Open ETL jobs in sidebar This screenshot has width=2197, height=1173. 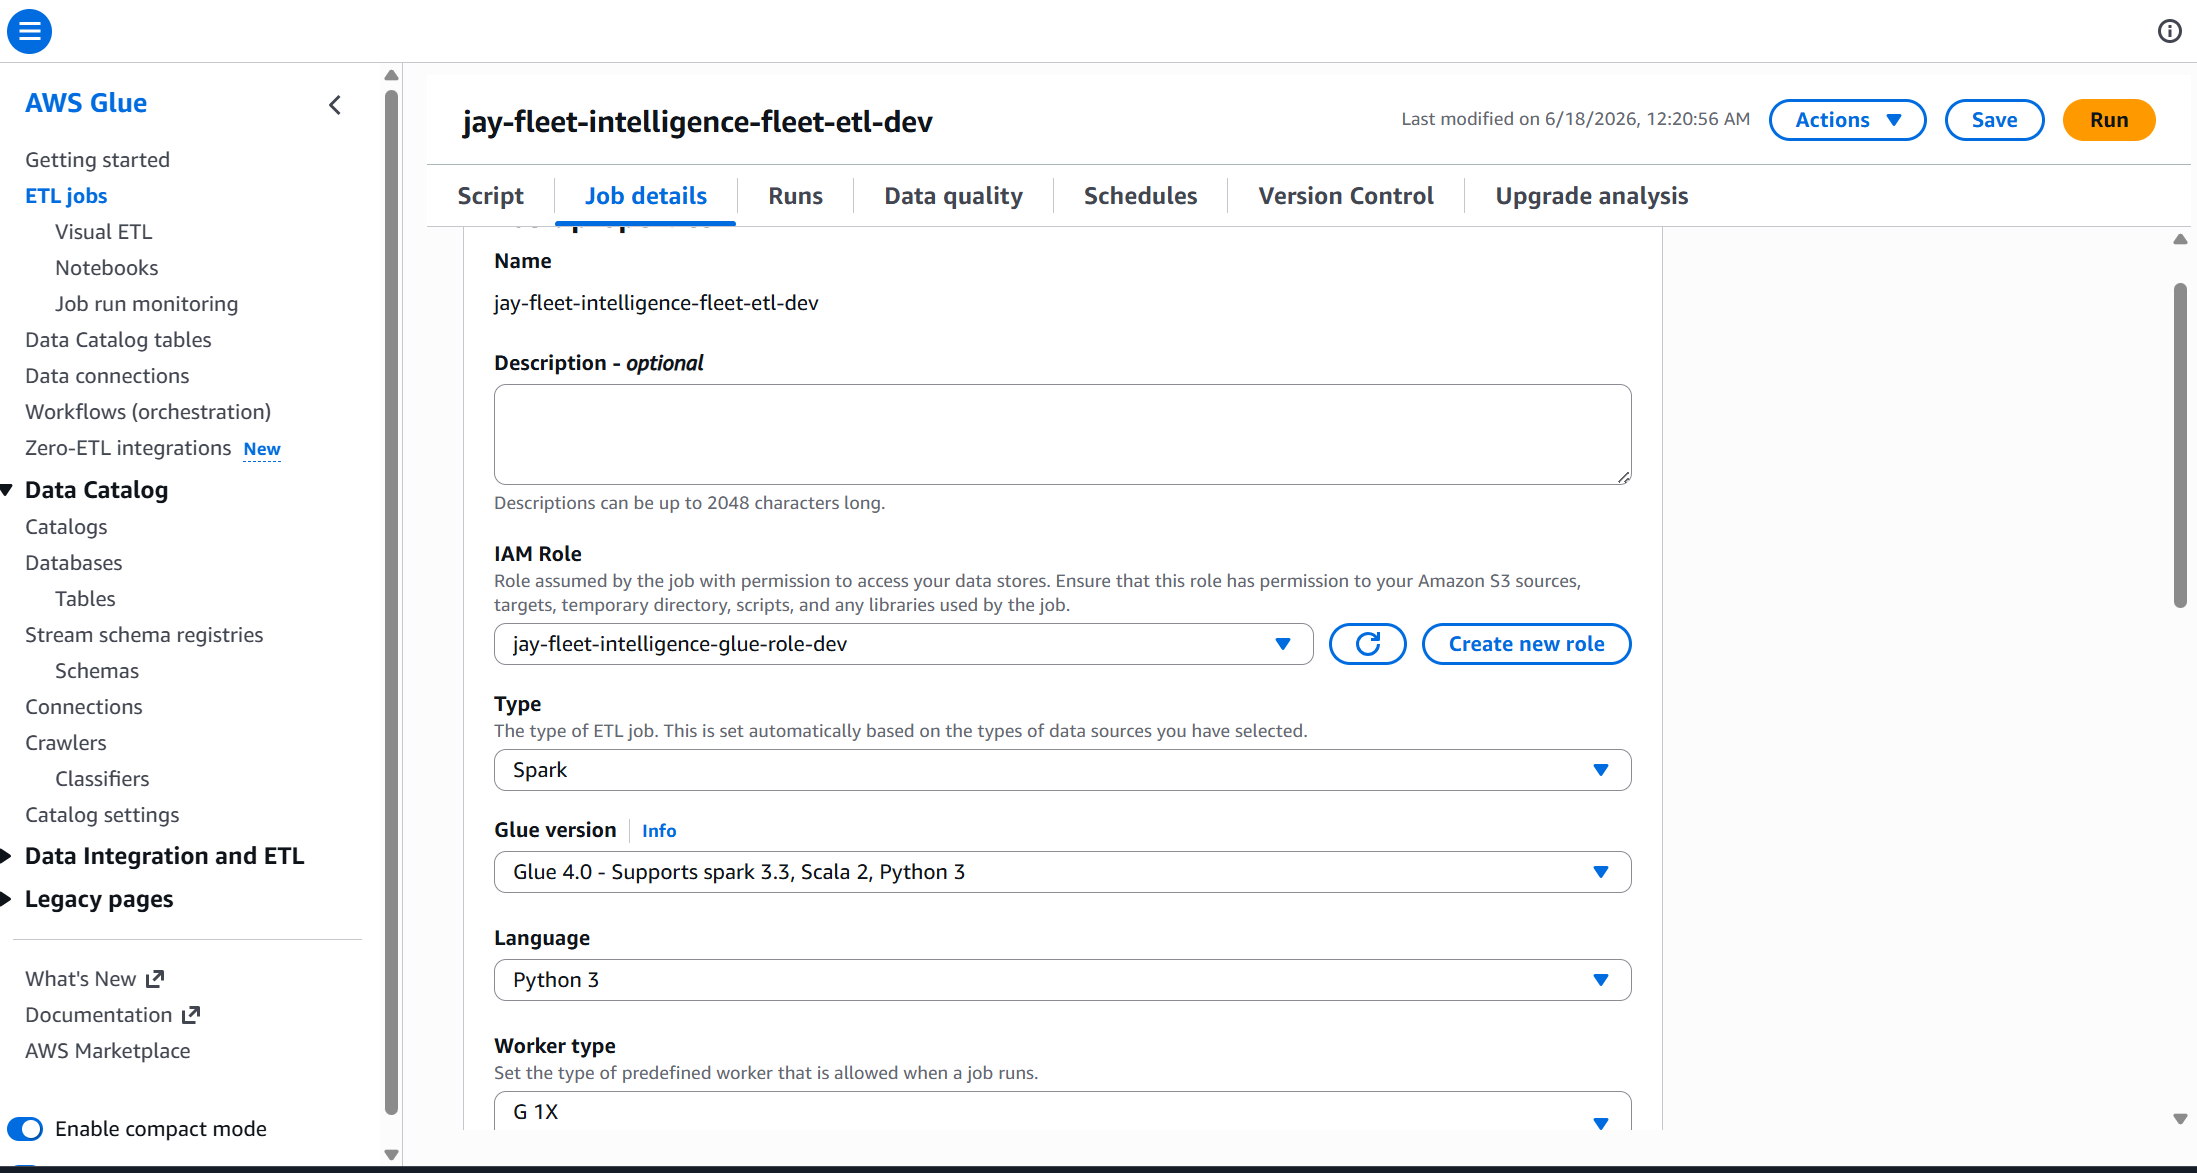coord(66,196)
